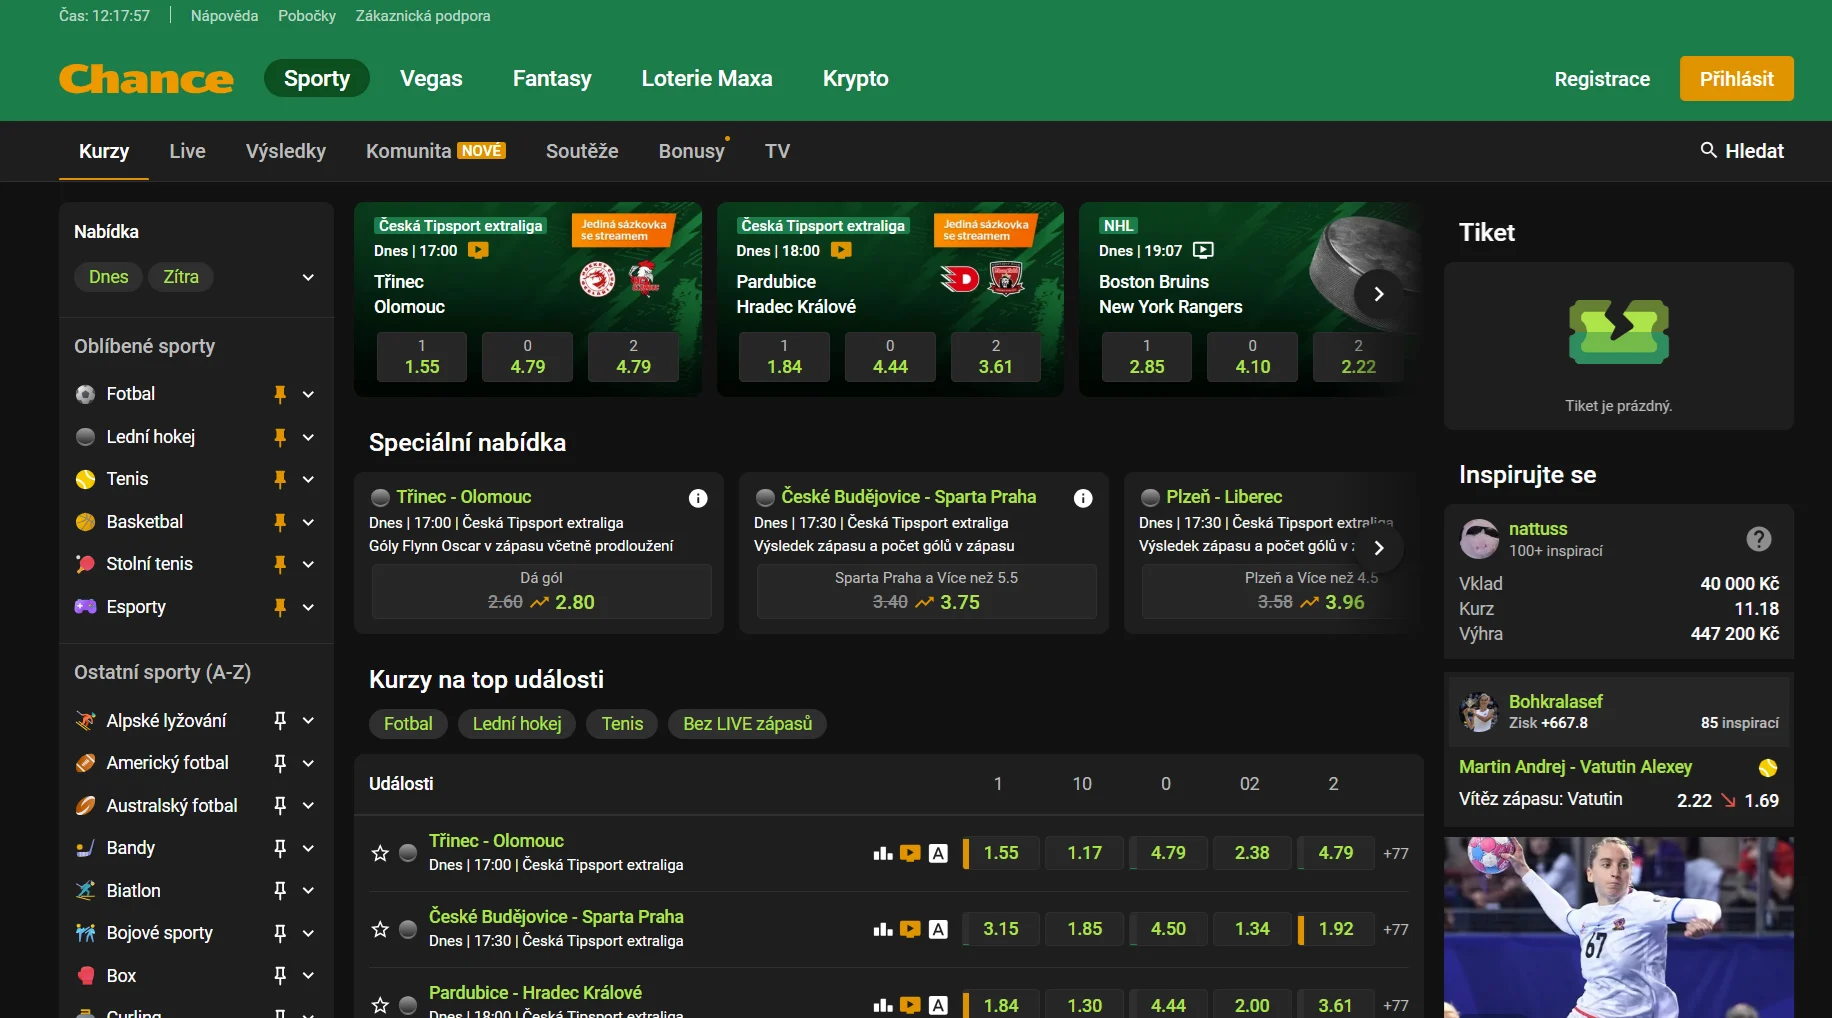
Task: Open the Vegas section in the top menu
Action: [431, 78]
